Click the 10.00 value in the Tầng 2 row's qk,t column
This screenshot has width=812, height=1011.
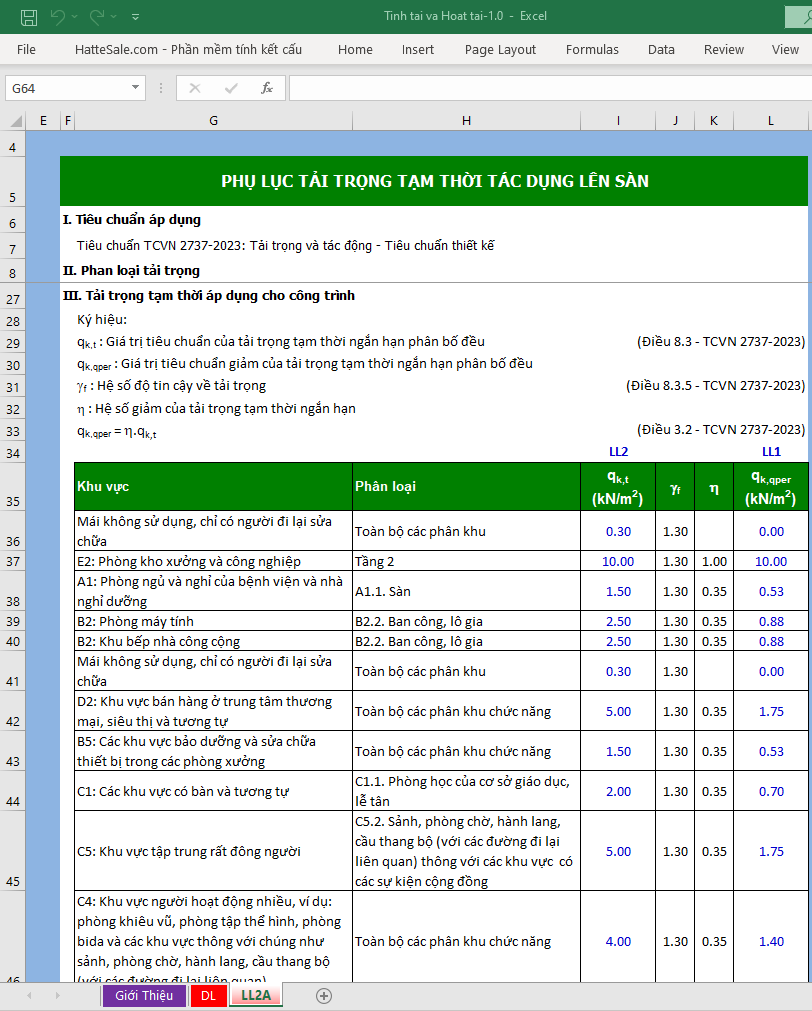(618, 562)
